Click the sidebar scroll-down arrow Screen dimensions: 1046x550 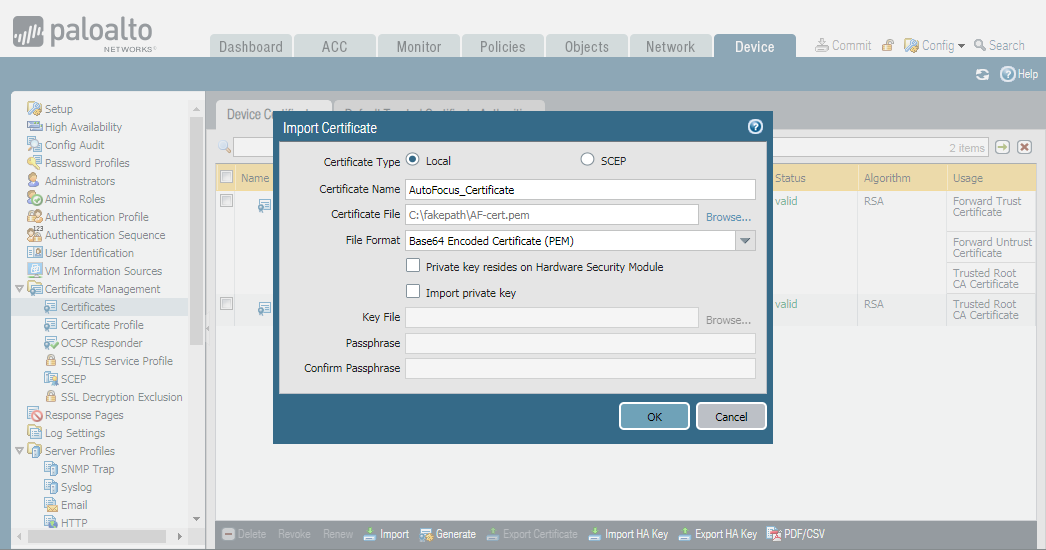[196, 519]
